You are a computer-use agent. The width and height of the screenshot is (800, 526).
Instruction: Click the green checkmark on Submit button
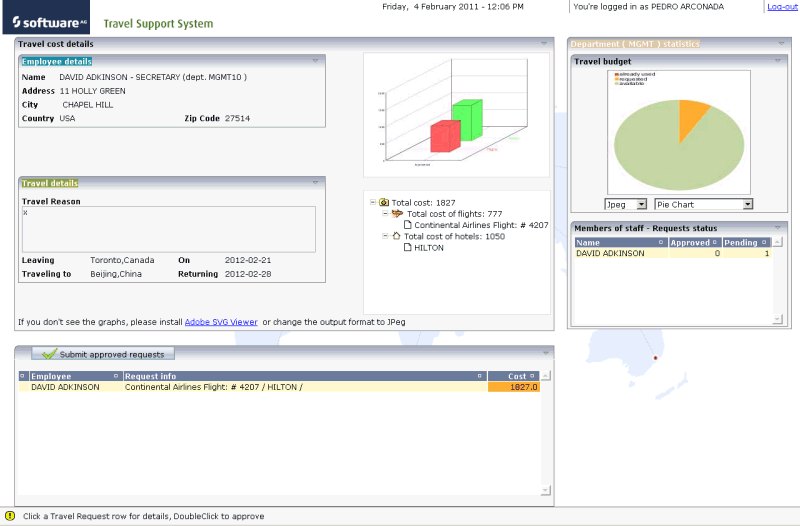49,354
